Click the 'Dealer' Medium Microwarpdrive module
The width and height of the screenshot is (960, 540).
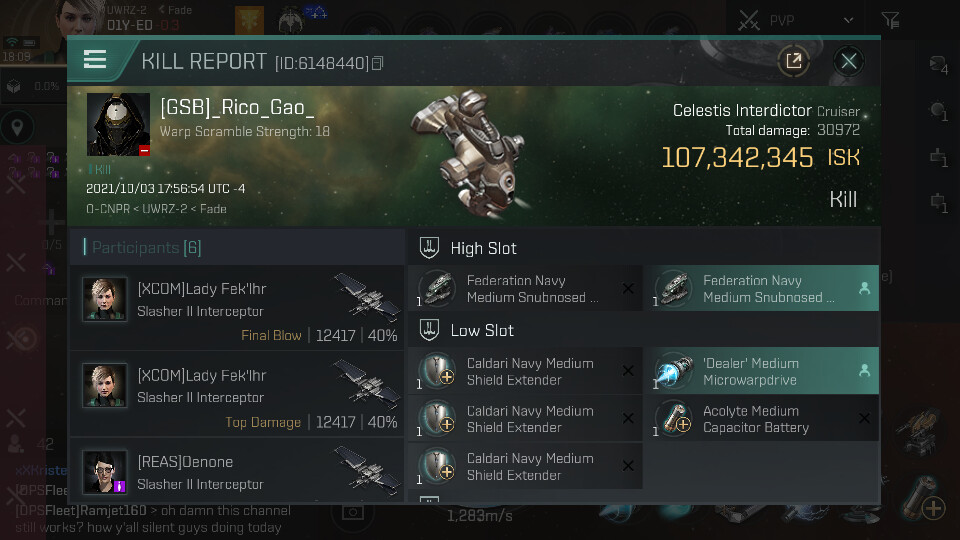764,371
